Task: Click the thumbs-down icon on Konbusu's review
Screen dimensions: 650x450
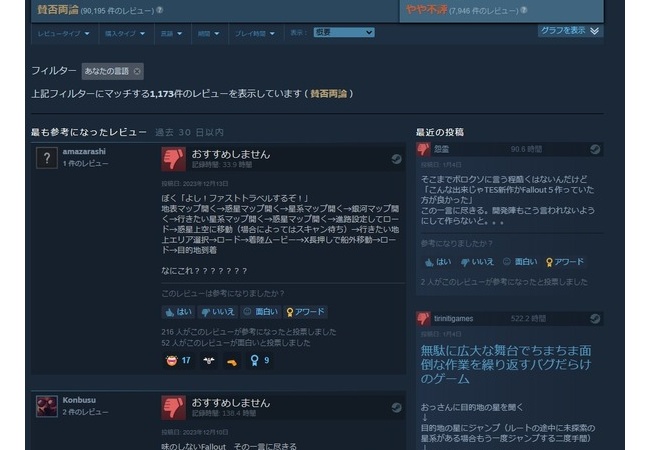Action: pyautogui.click(x=173, y=407)
